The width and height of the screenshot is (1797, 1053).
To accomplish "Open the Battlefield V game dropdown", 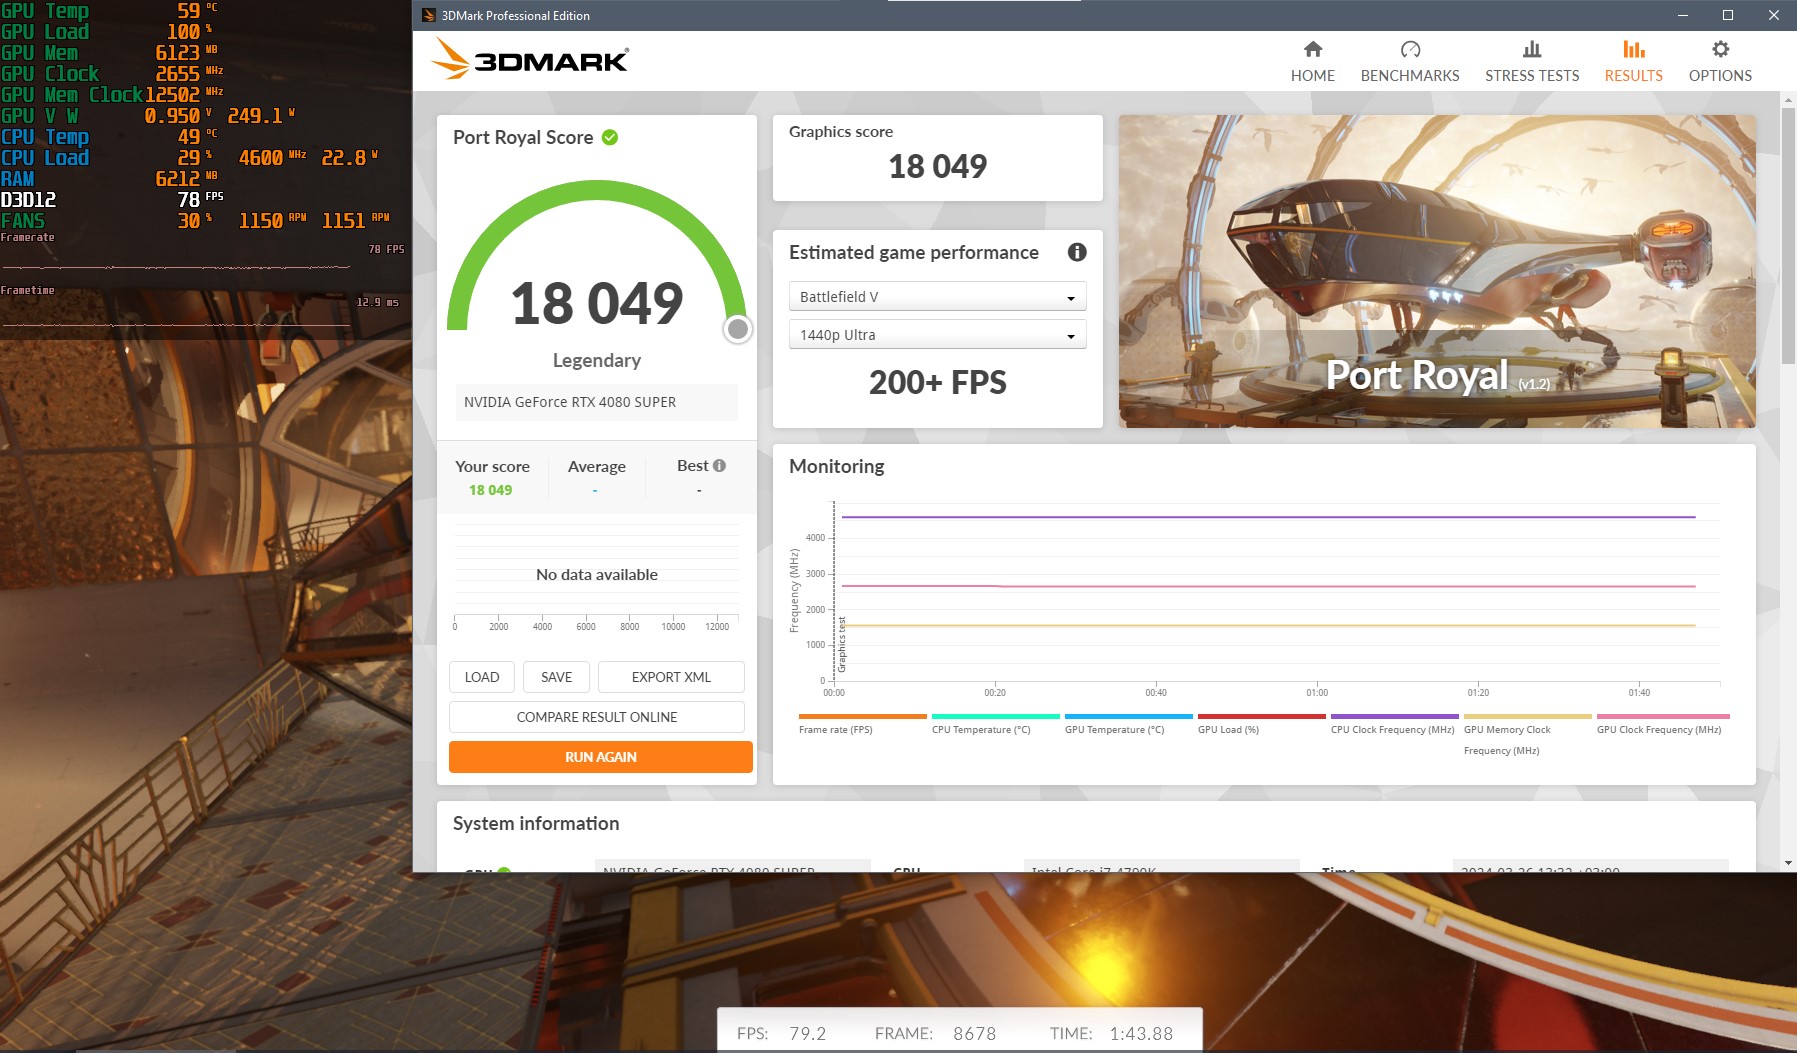I will (938, 297).
